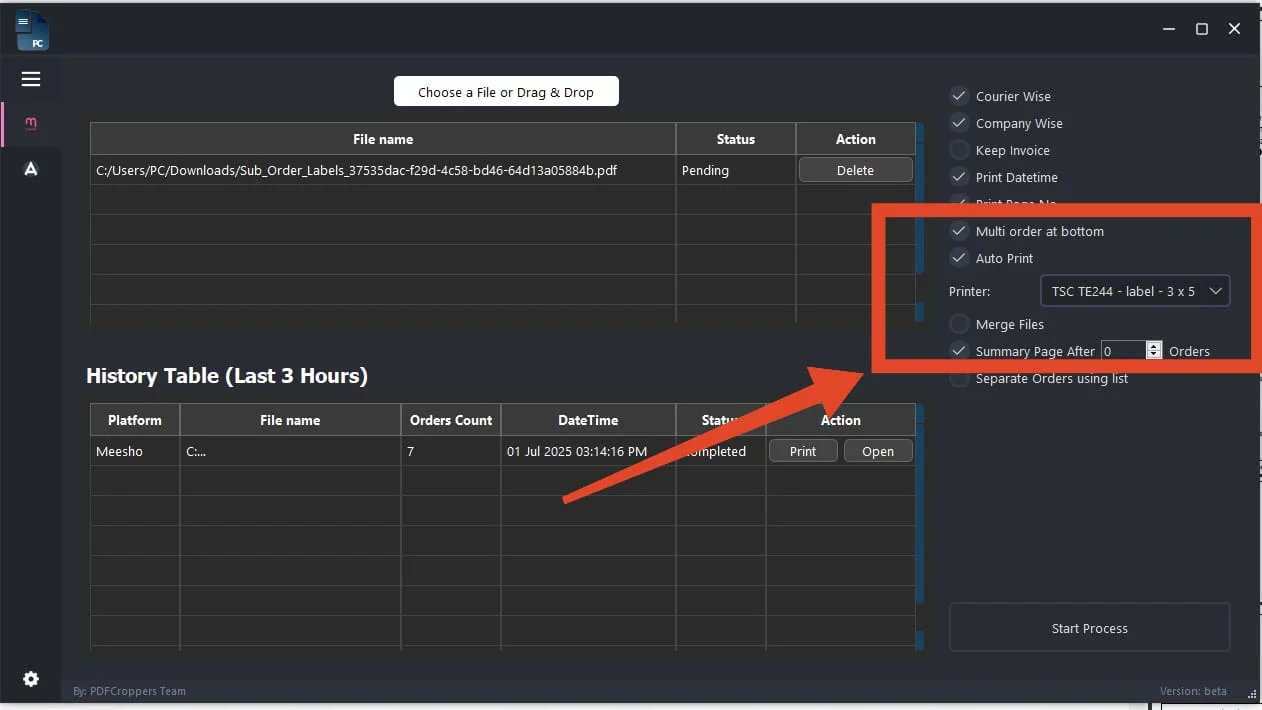Maximize the application window
The image size is (1262, 710).
[1202, 29]
